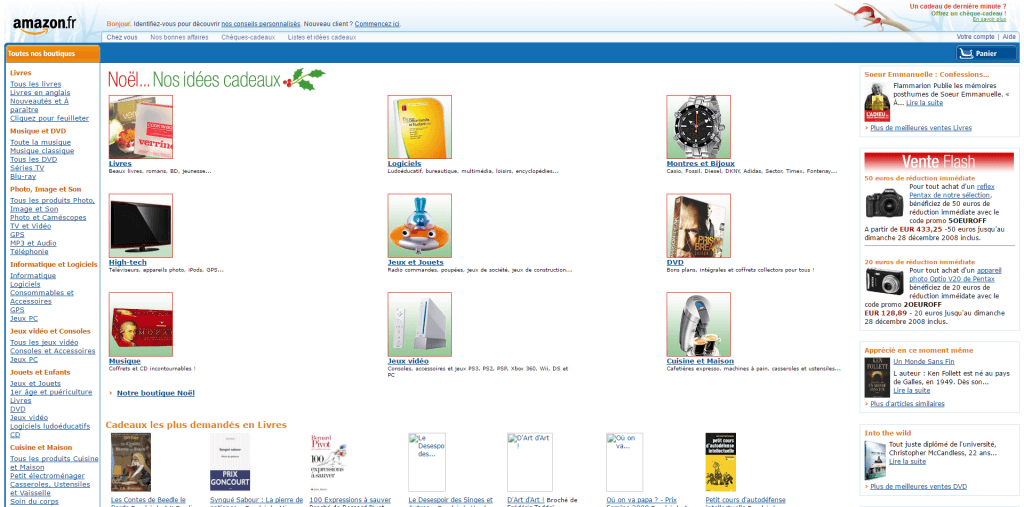
Task: Click Plus de meilleures ventes DVD link
Action: 919,487
